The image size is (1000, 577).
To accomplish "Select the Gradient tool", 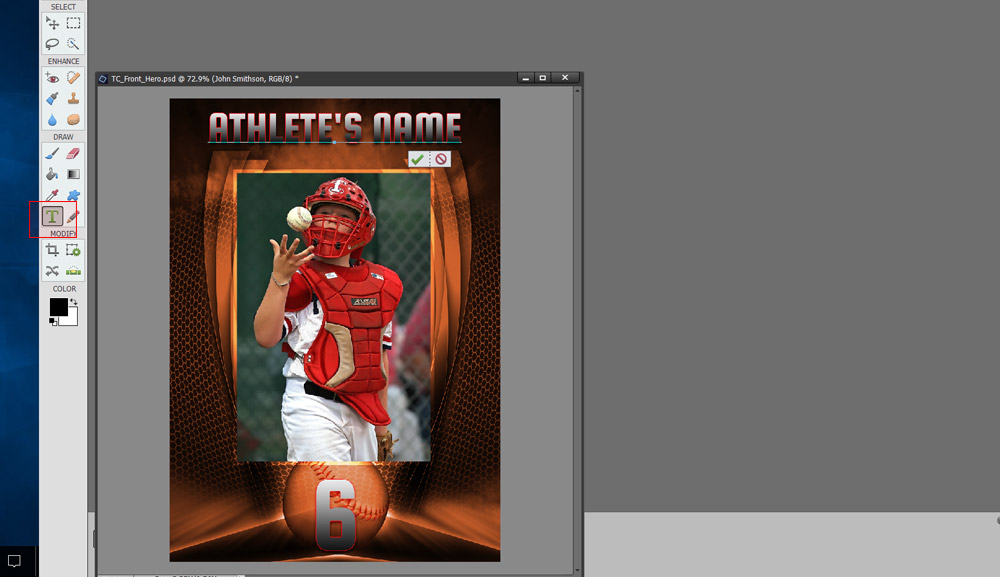I will point(73,174).
